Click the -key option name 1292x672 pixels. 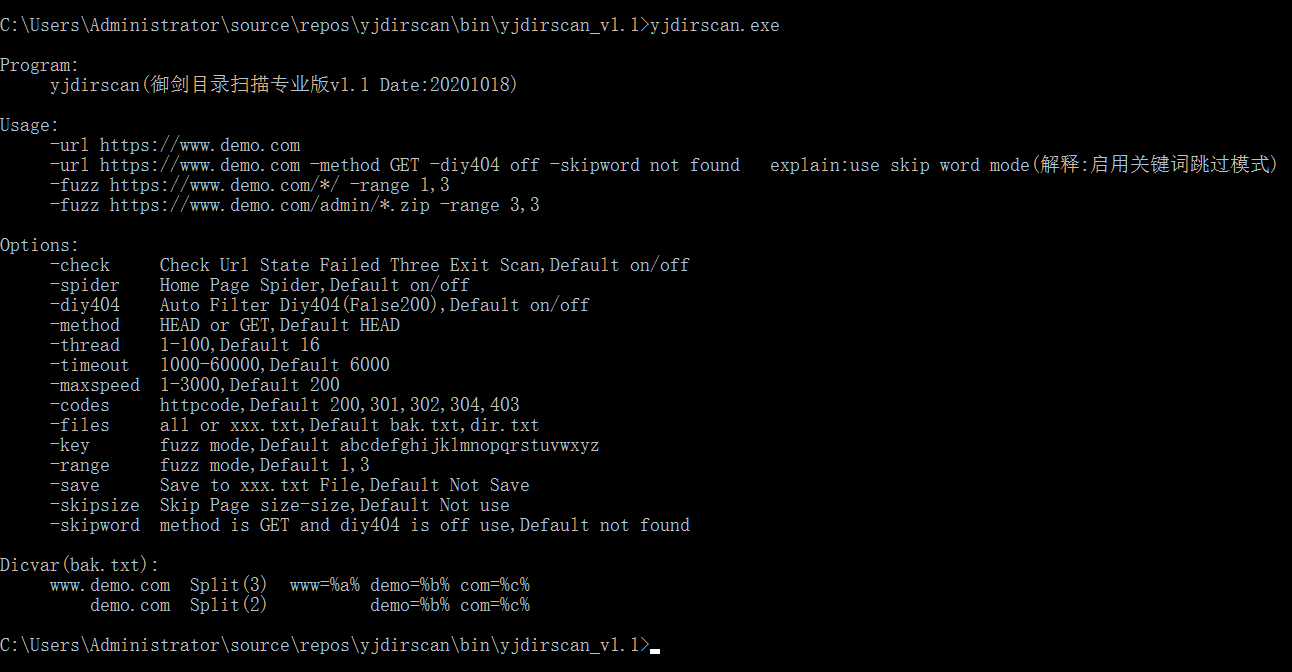tap(70, 445)
